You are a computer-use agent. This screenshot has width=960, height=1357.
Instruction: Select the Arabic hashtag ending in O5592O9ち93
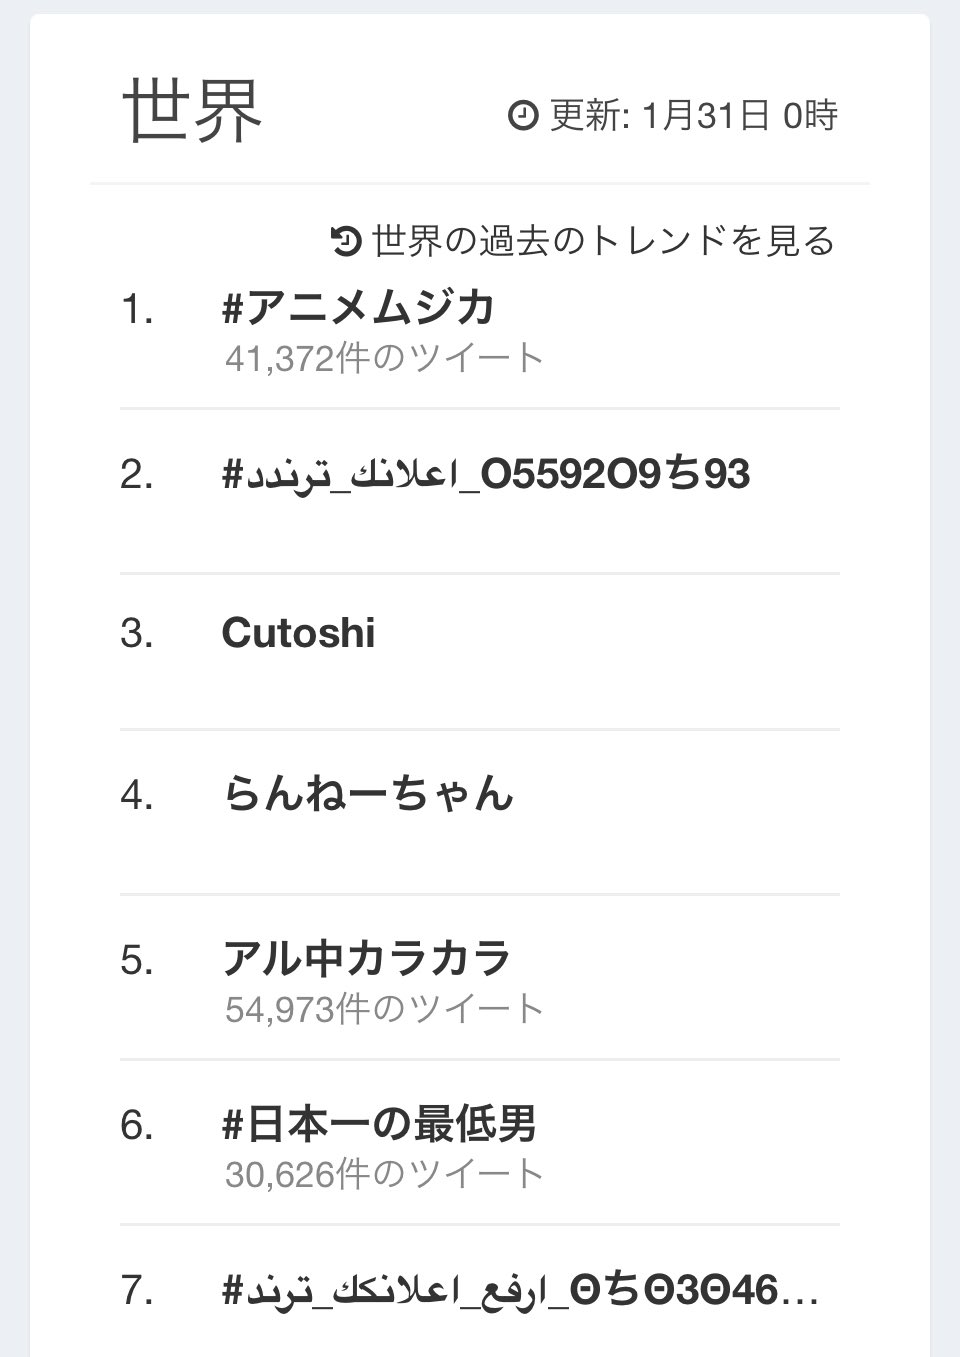coord(485,474)
